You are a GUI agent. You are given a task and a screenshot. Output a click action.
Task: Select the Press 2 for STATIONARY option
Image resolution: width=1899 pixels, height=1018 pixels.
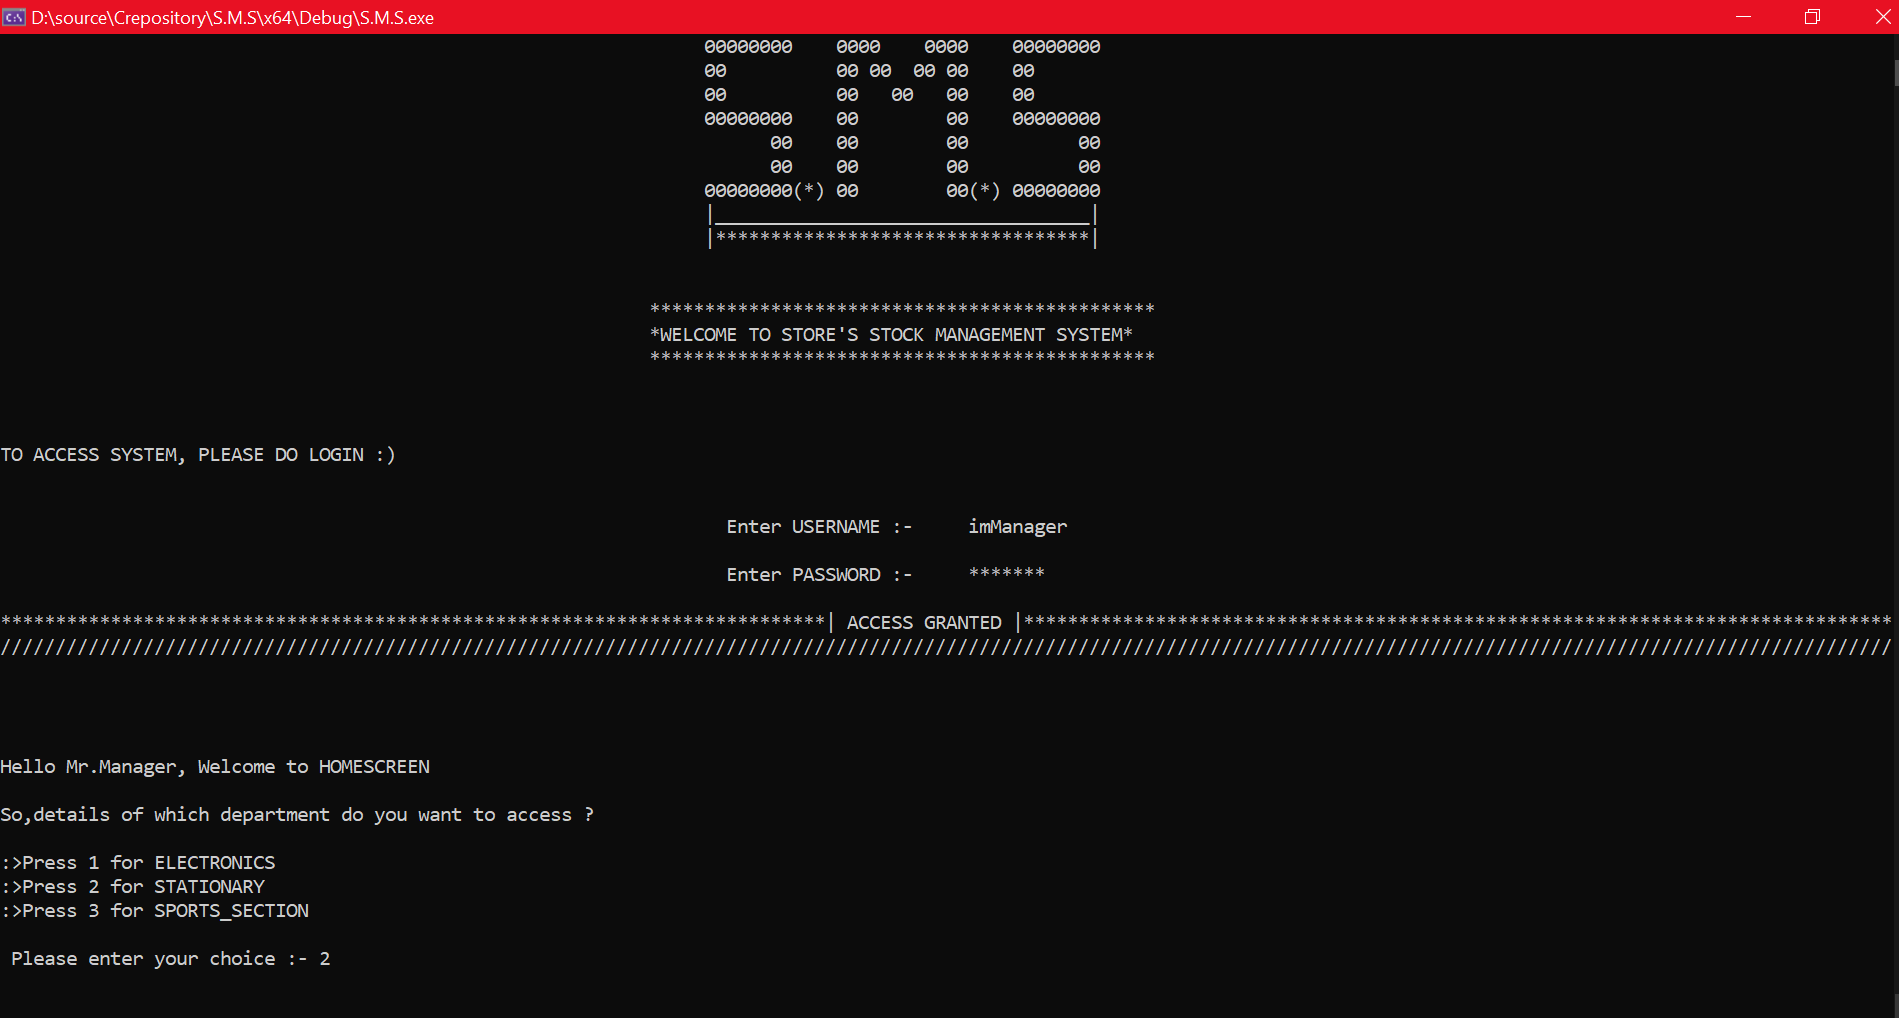tap(132, 886)
